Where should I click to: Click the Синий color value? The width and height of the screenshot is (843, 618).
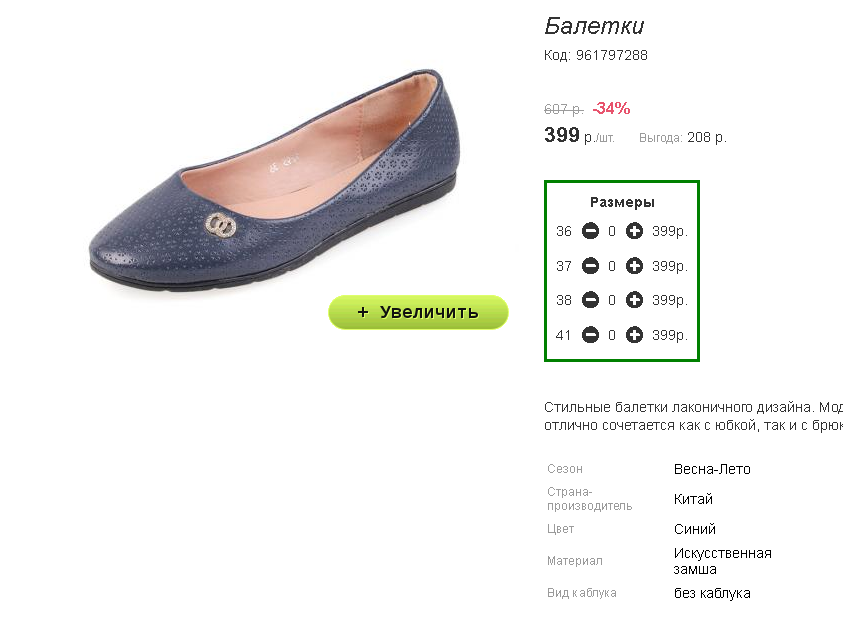click(x=695, y=529)
